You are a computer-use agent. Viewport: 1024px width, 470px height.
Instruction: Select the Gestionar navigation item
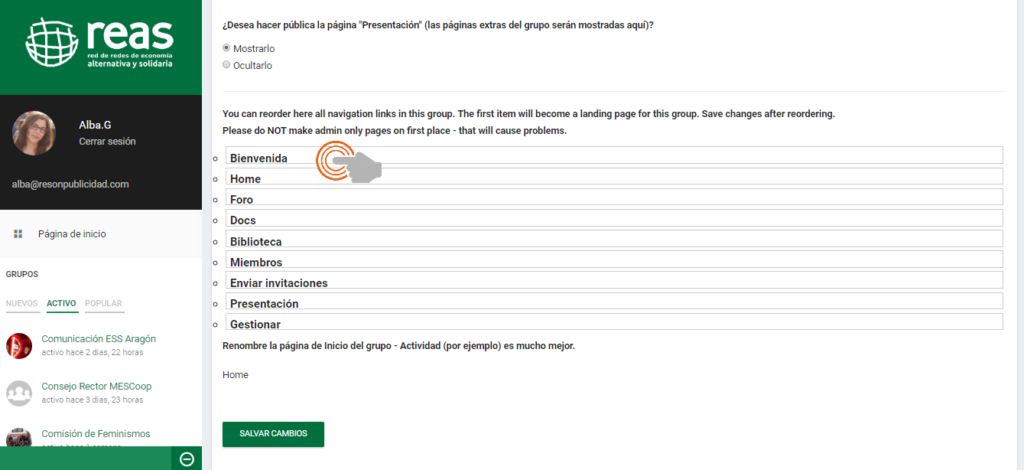click(255, 325)
